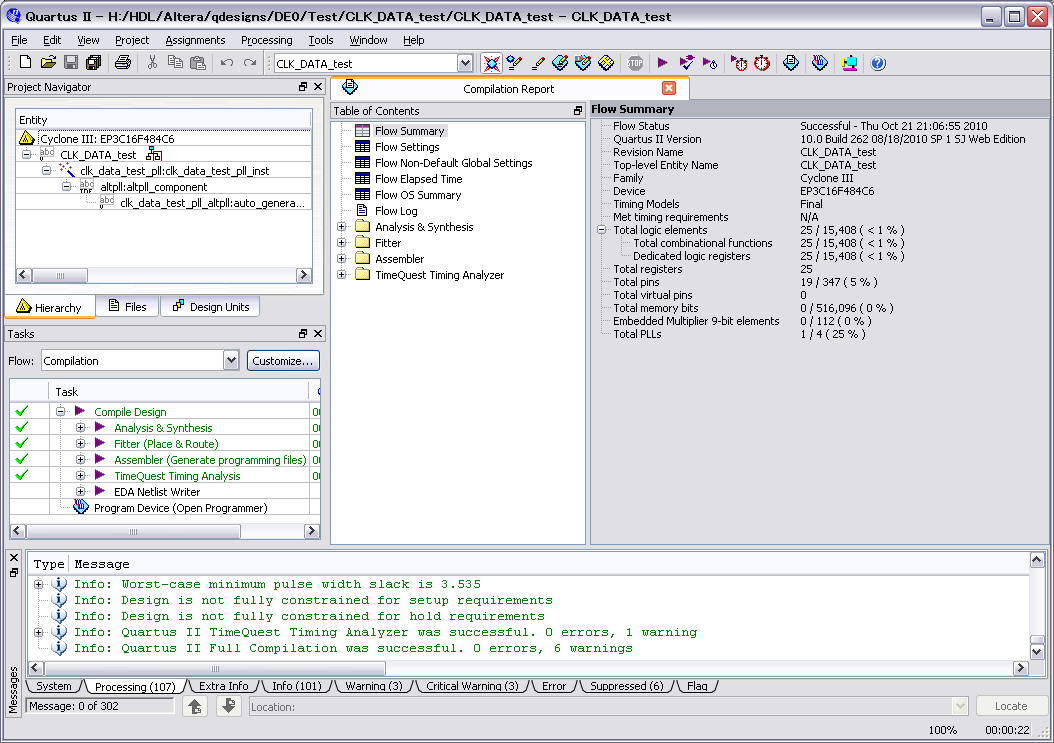Click the Save All icon
This screenshot has height=743, width=1054.
coord(93,63)
